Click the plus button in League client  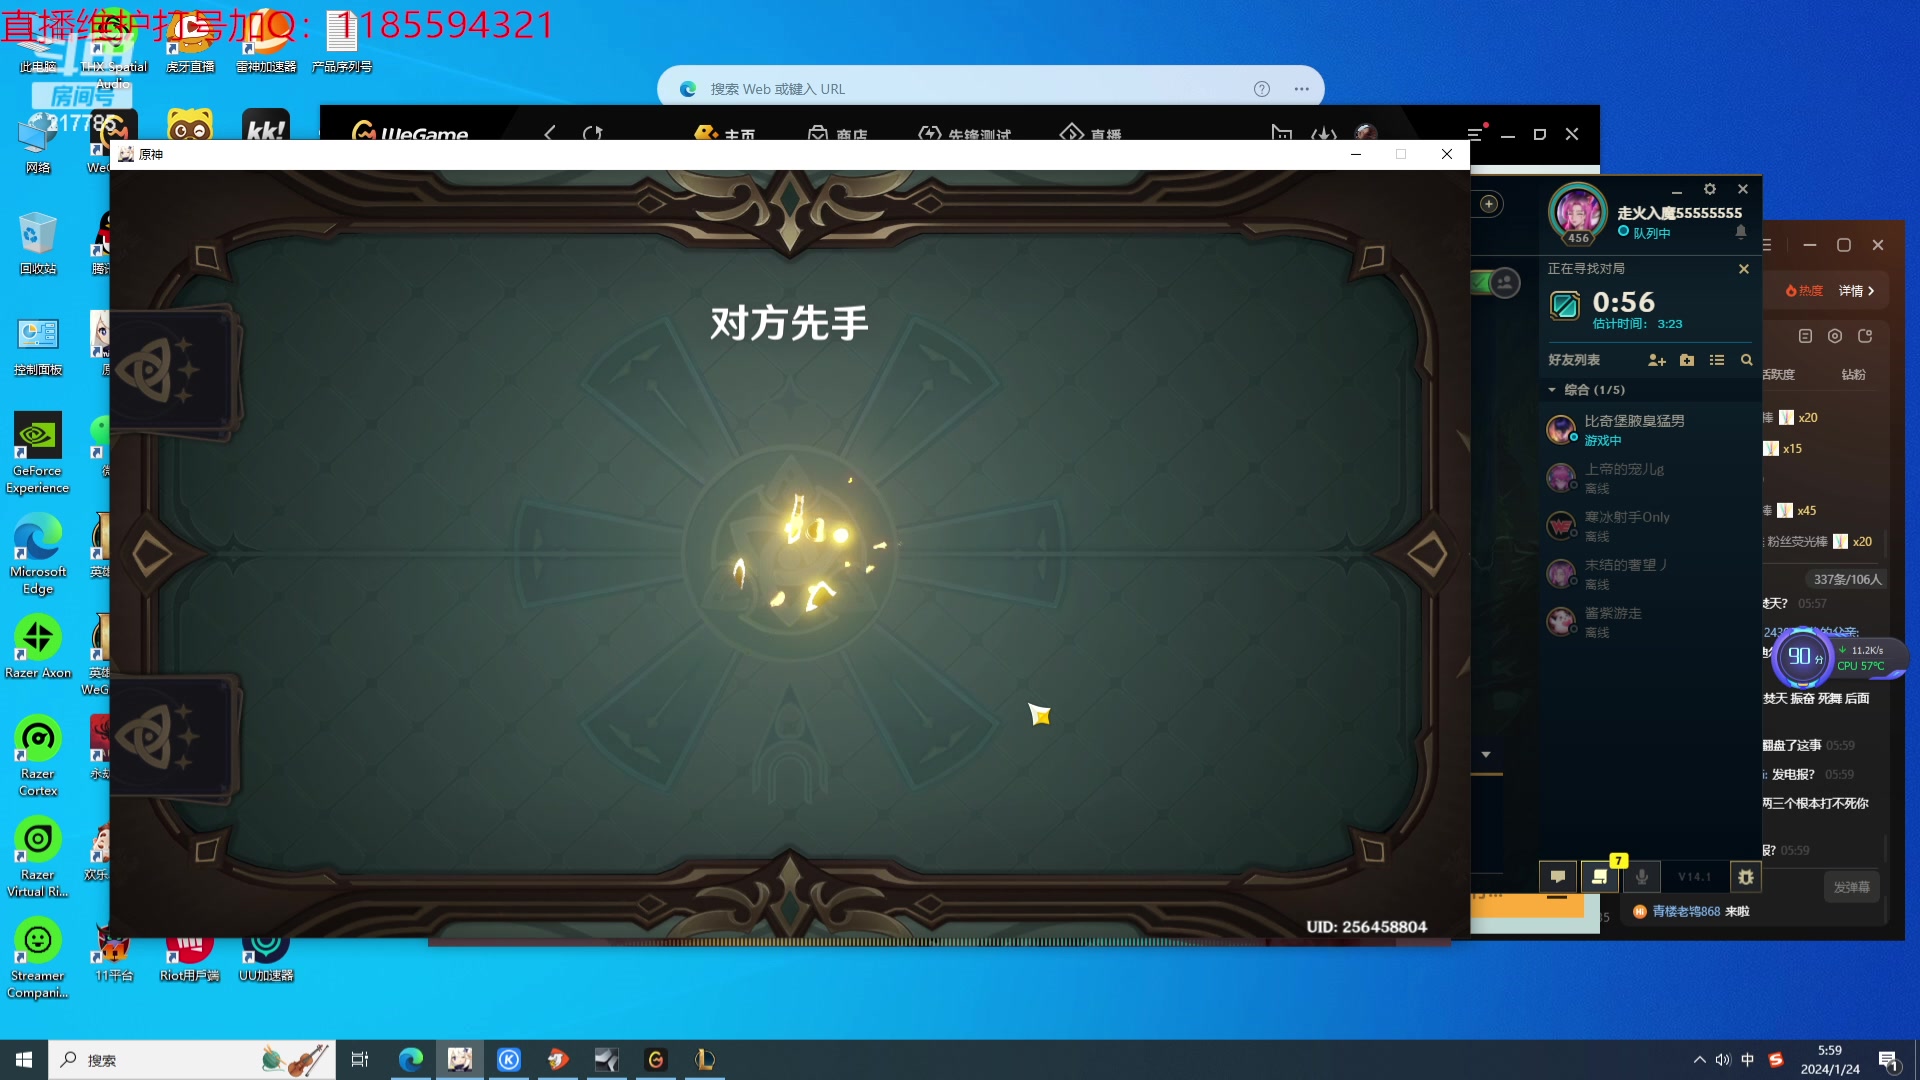1489,204
